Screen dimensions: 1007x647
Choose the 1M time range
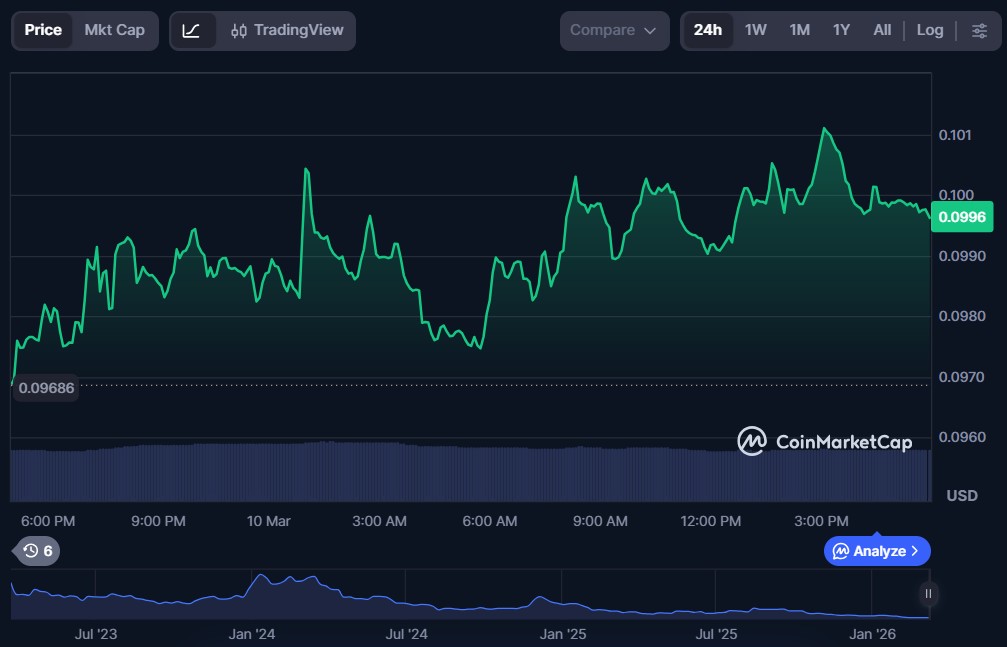pyautogui.click(x=799, y=31)
